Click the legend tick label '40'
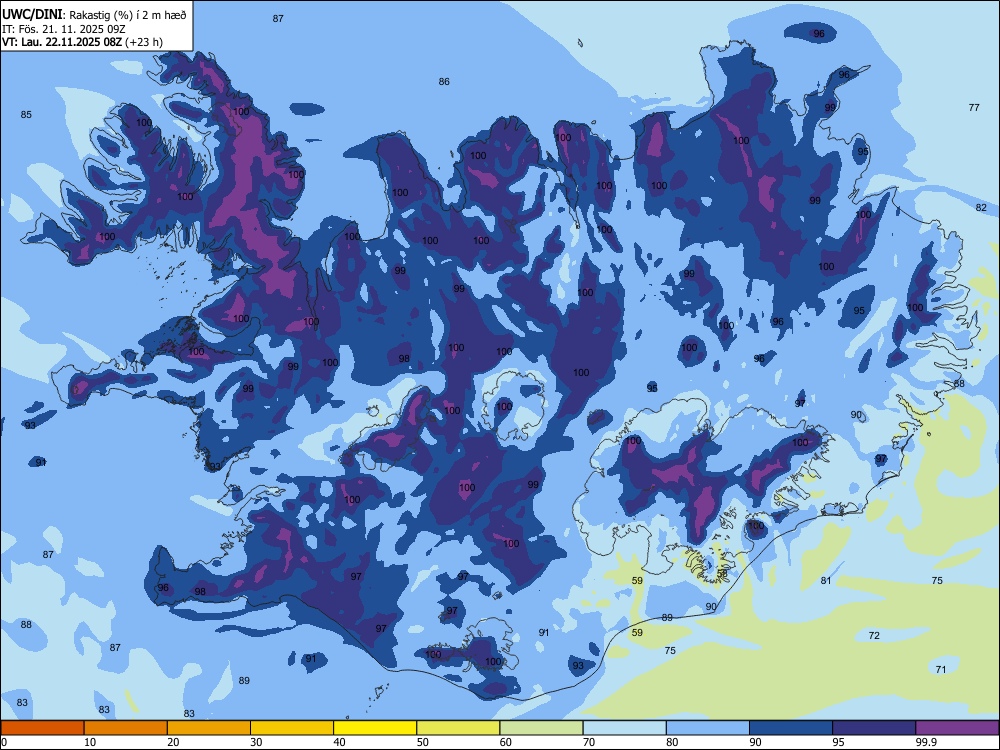 339,742
